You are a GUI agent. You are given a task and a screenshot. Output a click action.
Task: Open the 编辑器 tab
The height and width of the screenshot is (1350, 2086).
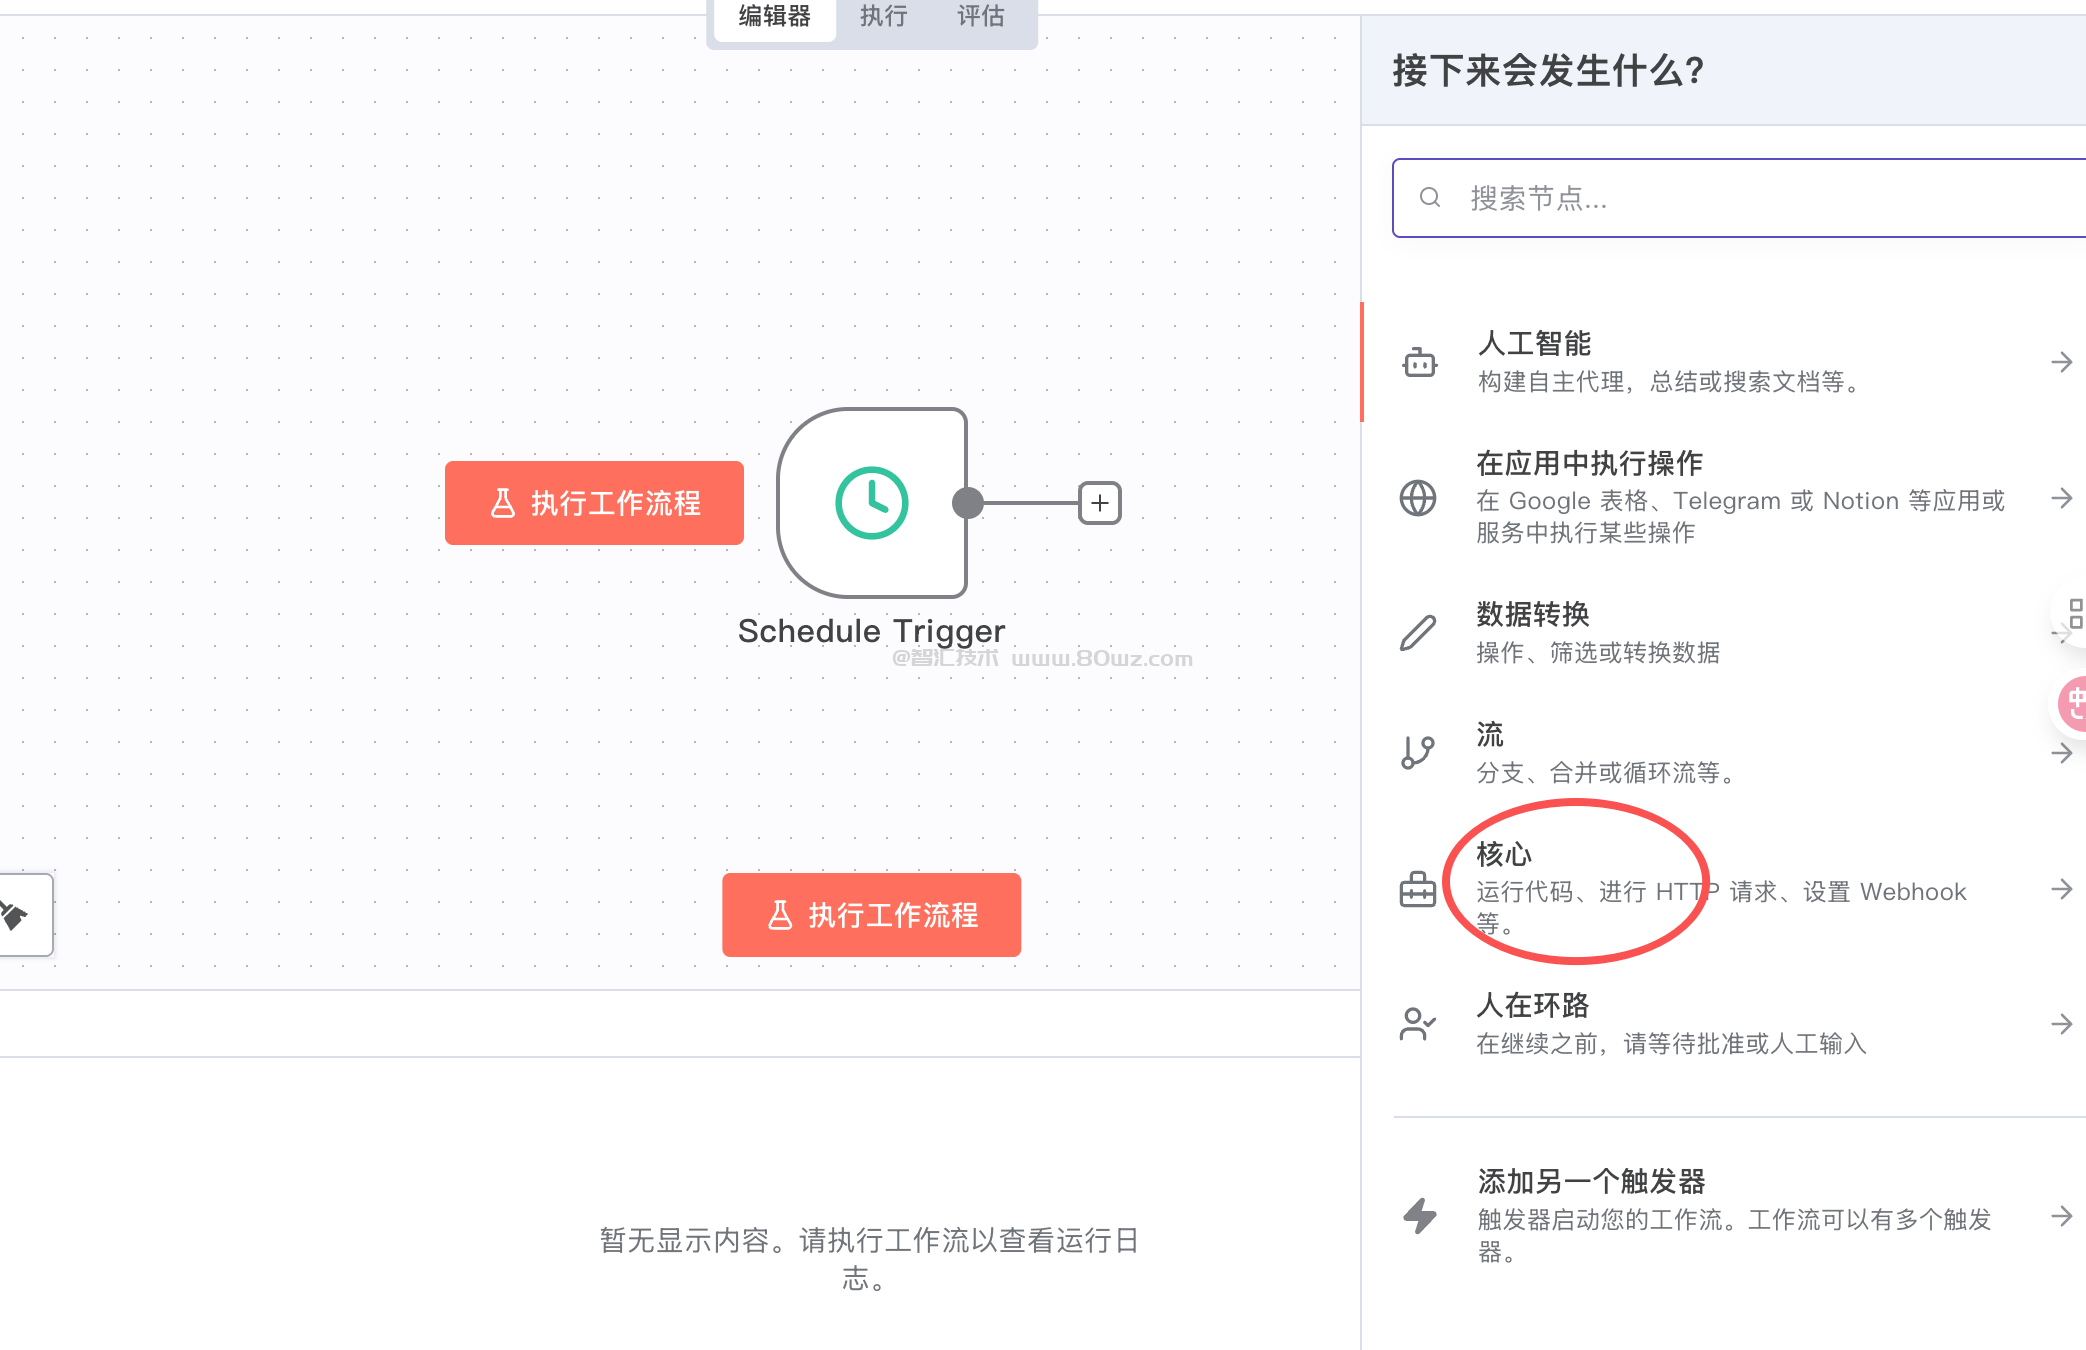click(x=774, y=17)
